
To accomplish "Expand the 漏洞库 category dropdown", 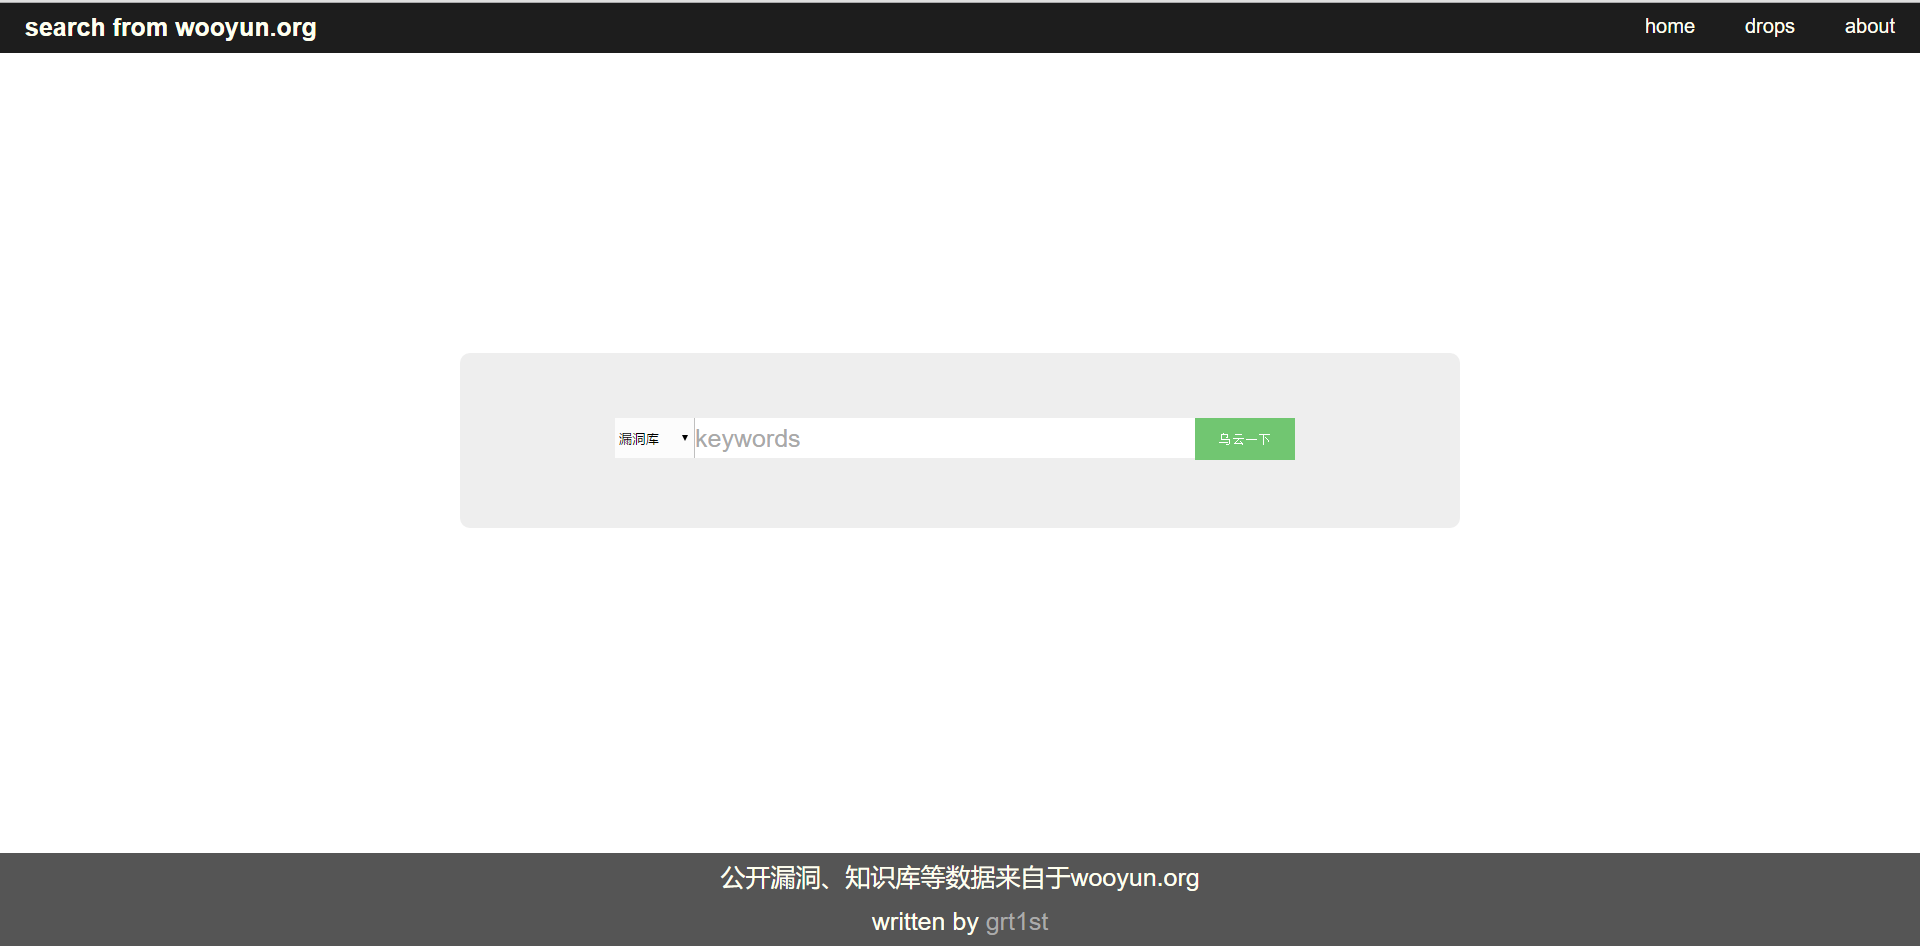I will 653,439.
